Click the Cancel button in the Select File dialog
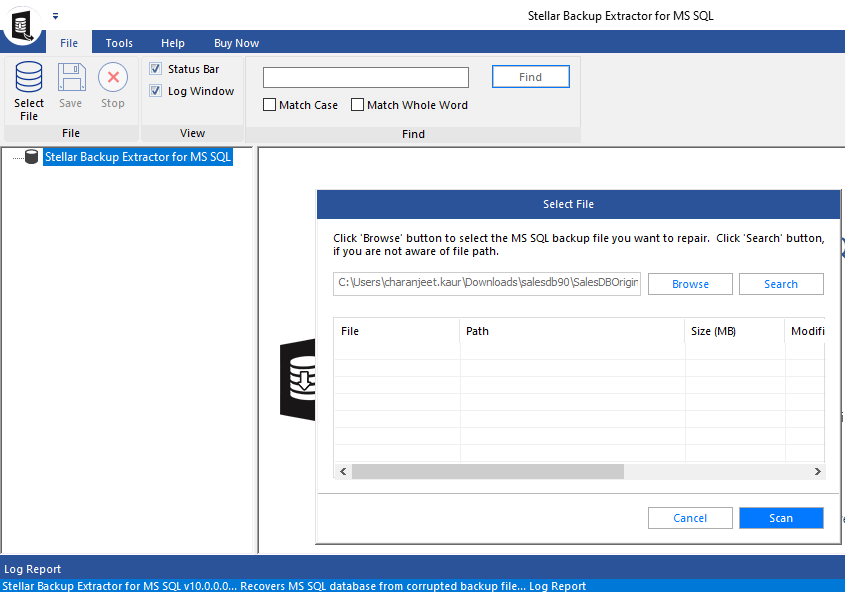Screen dimensions: 845x612 coord(690,518)
